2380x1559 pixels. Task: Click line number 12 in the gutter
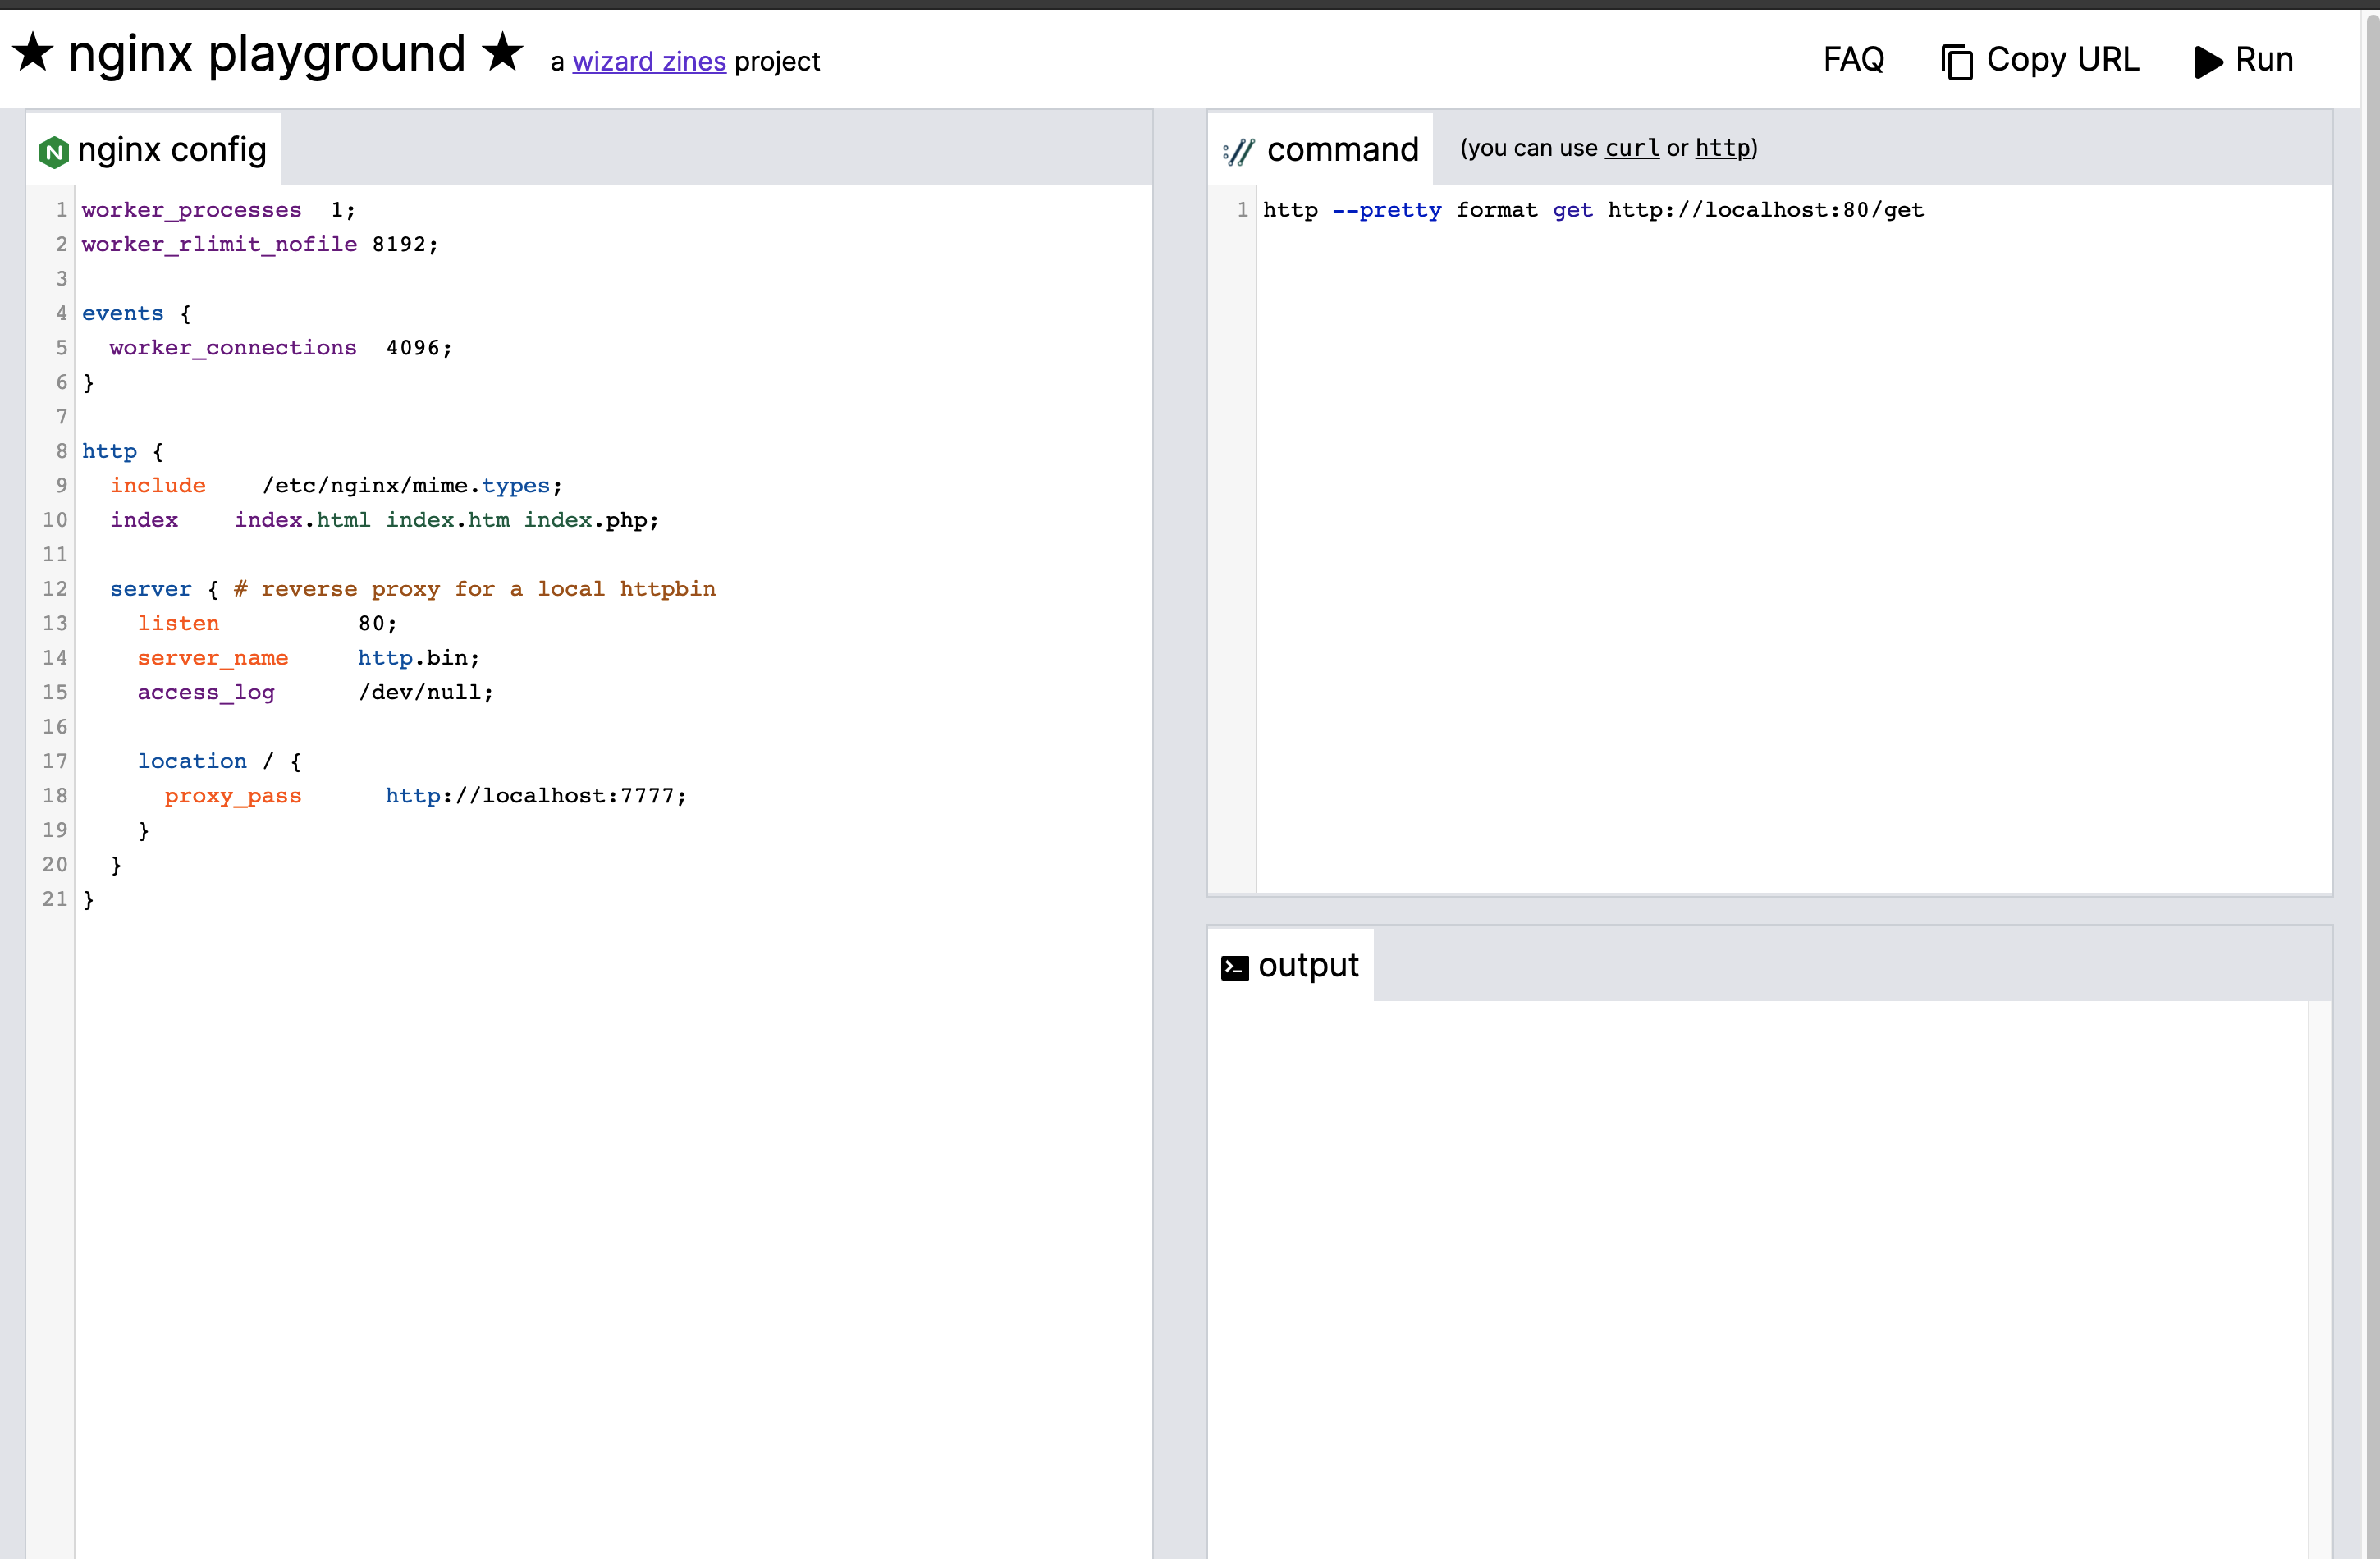point(54,589)
